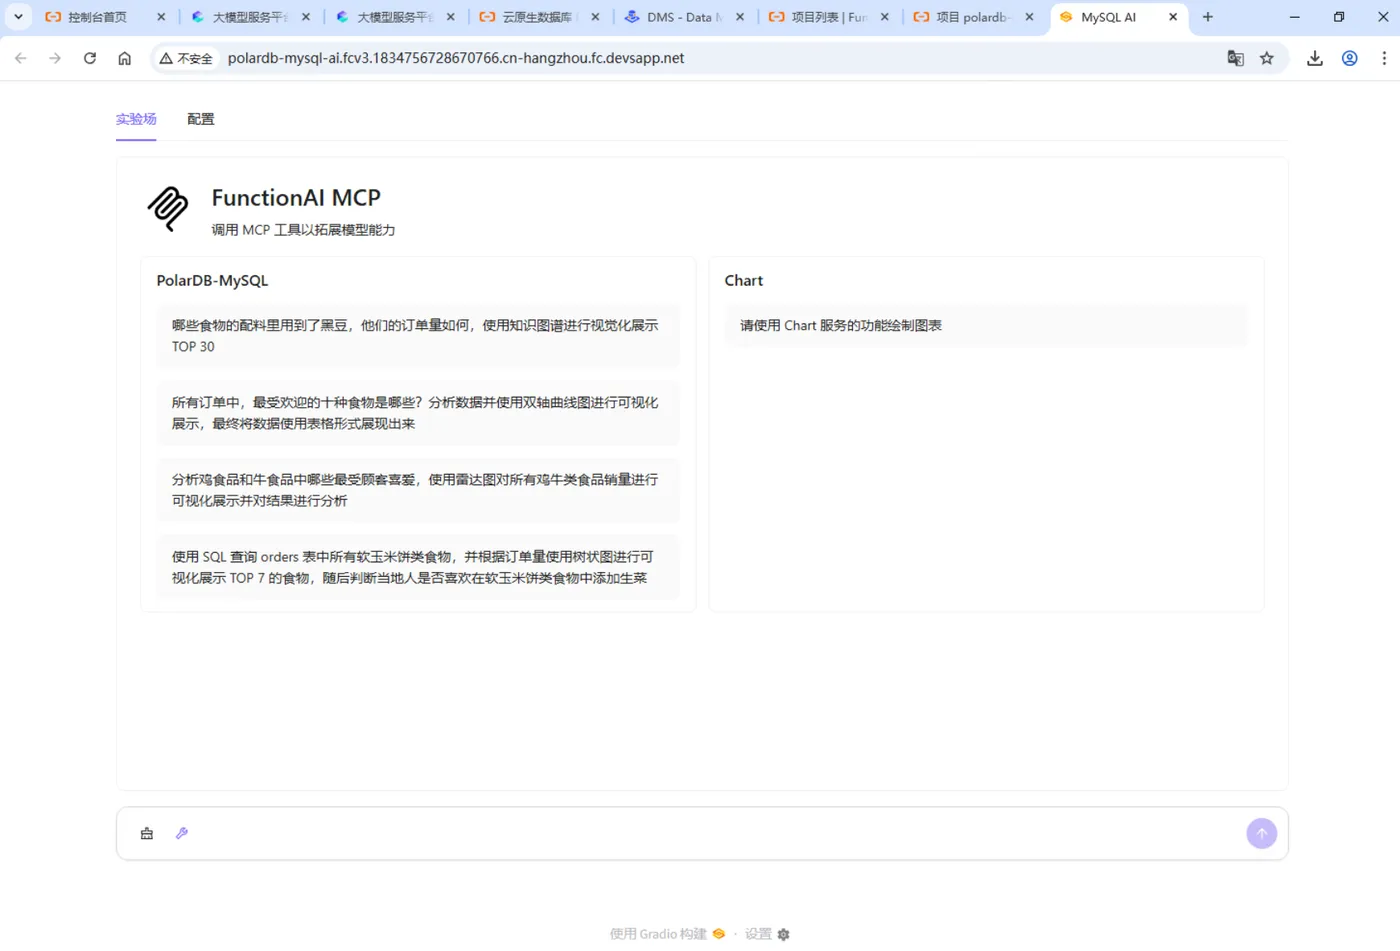Click the FunctionAI MCP title
This screenshot has height=951, width=1400.
point(296,198)
